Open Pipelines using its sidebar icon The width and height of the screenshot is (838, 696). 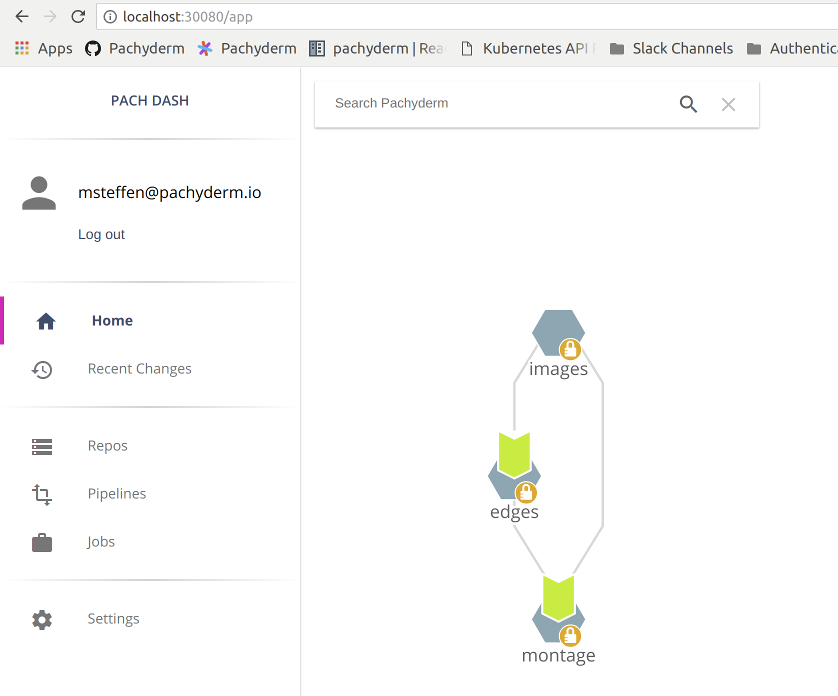(42, 494)
